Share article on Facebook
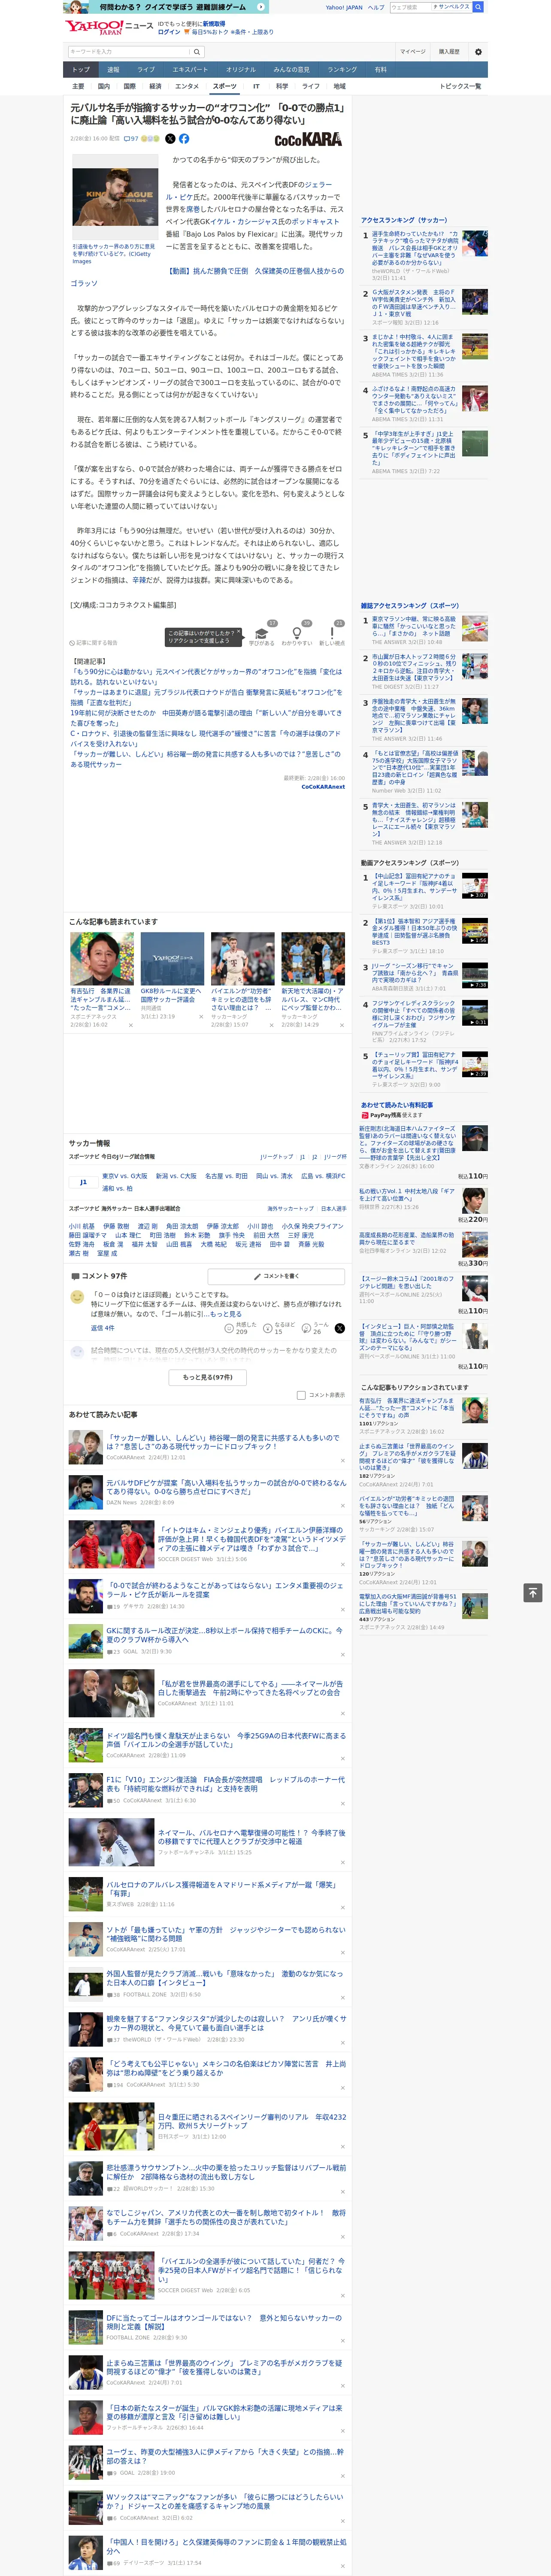 click(184, 139)
